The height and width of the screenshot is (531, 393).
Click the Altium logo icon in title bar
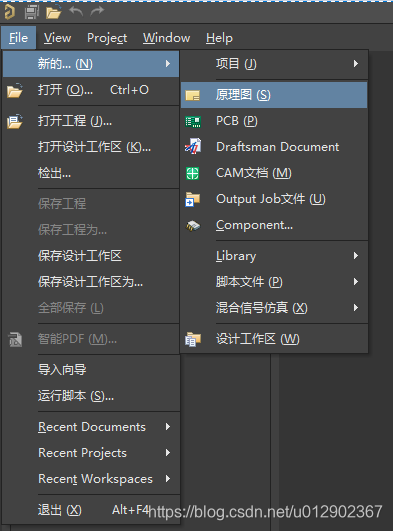[x=9, y=12]
